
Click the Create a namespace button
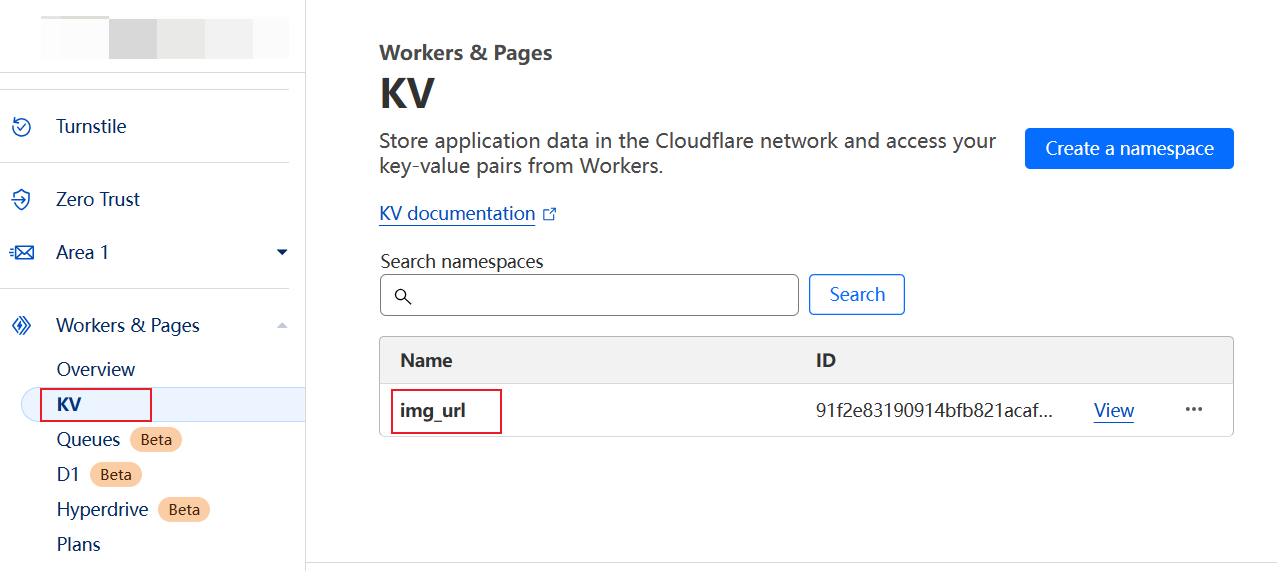pos(1128,149)
